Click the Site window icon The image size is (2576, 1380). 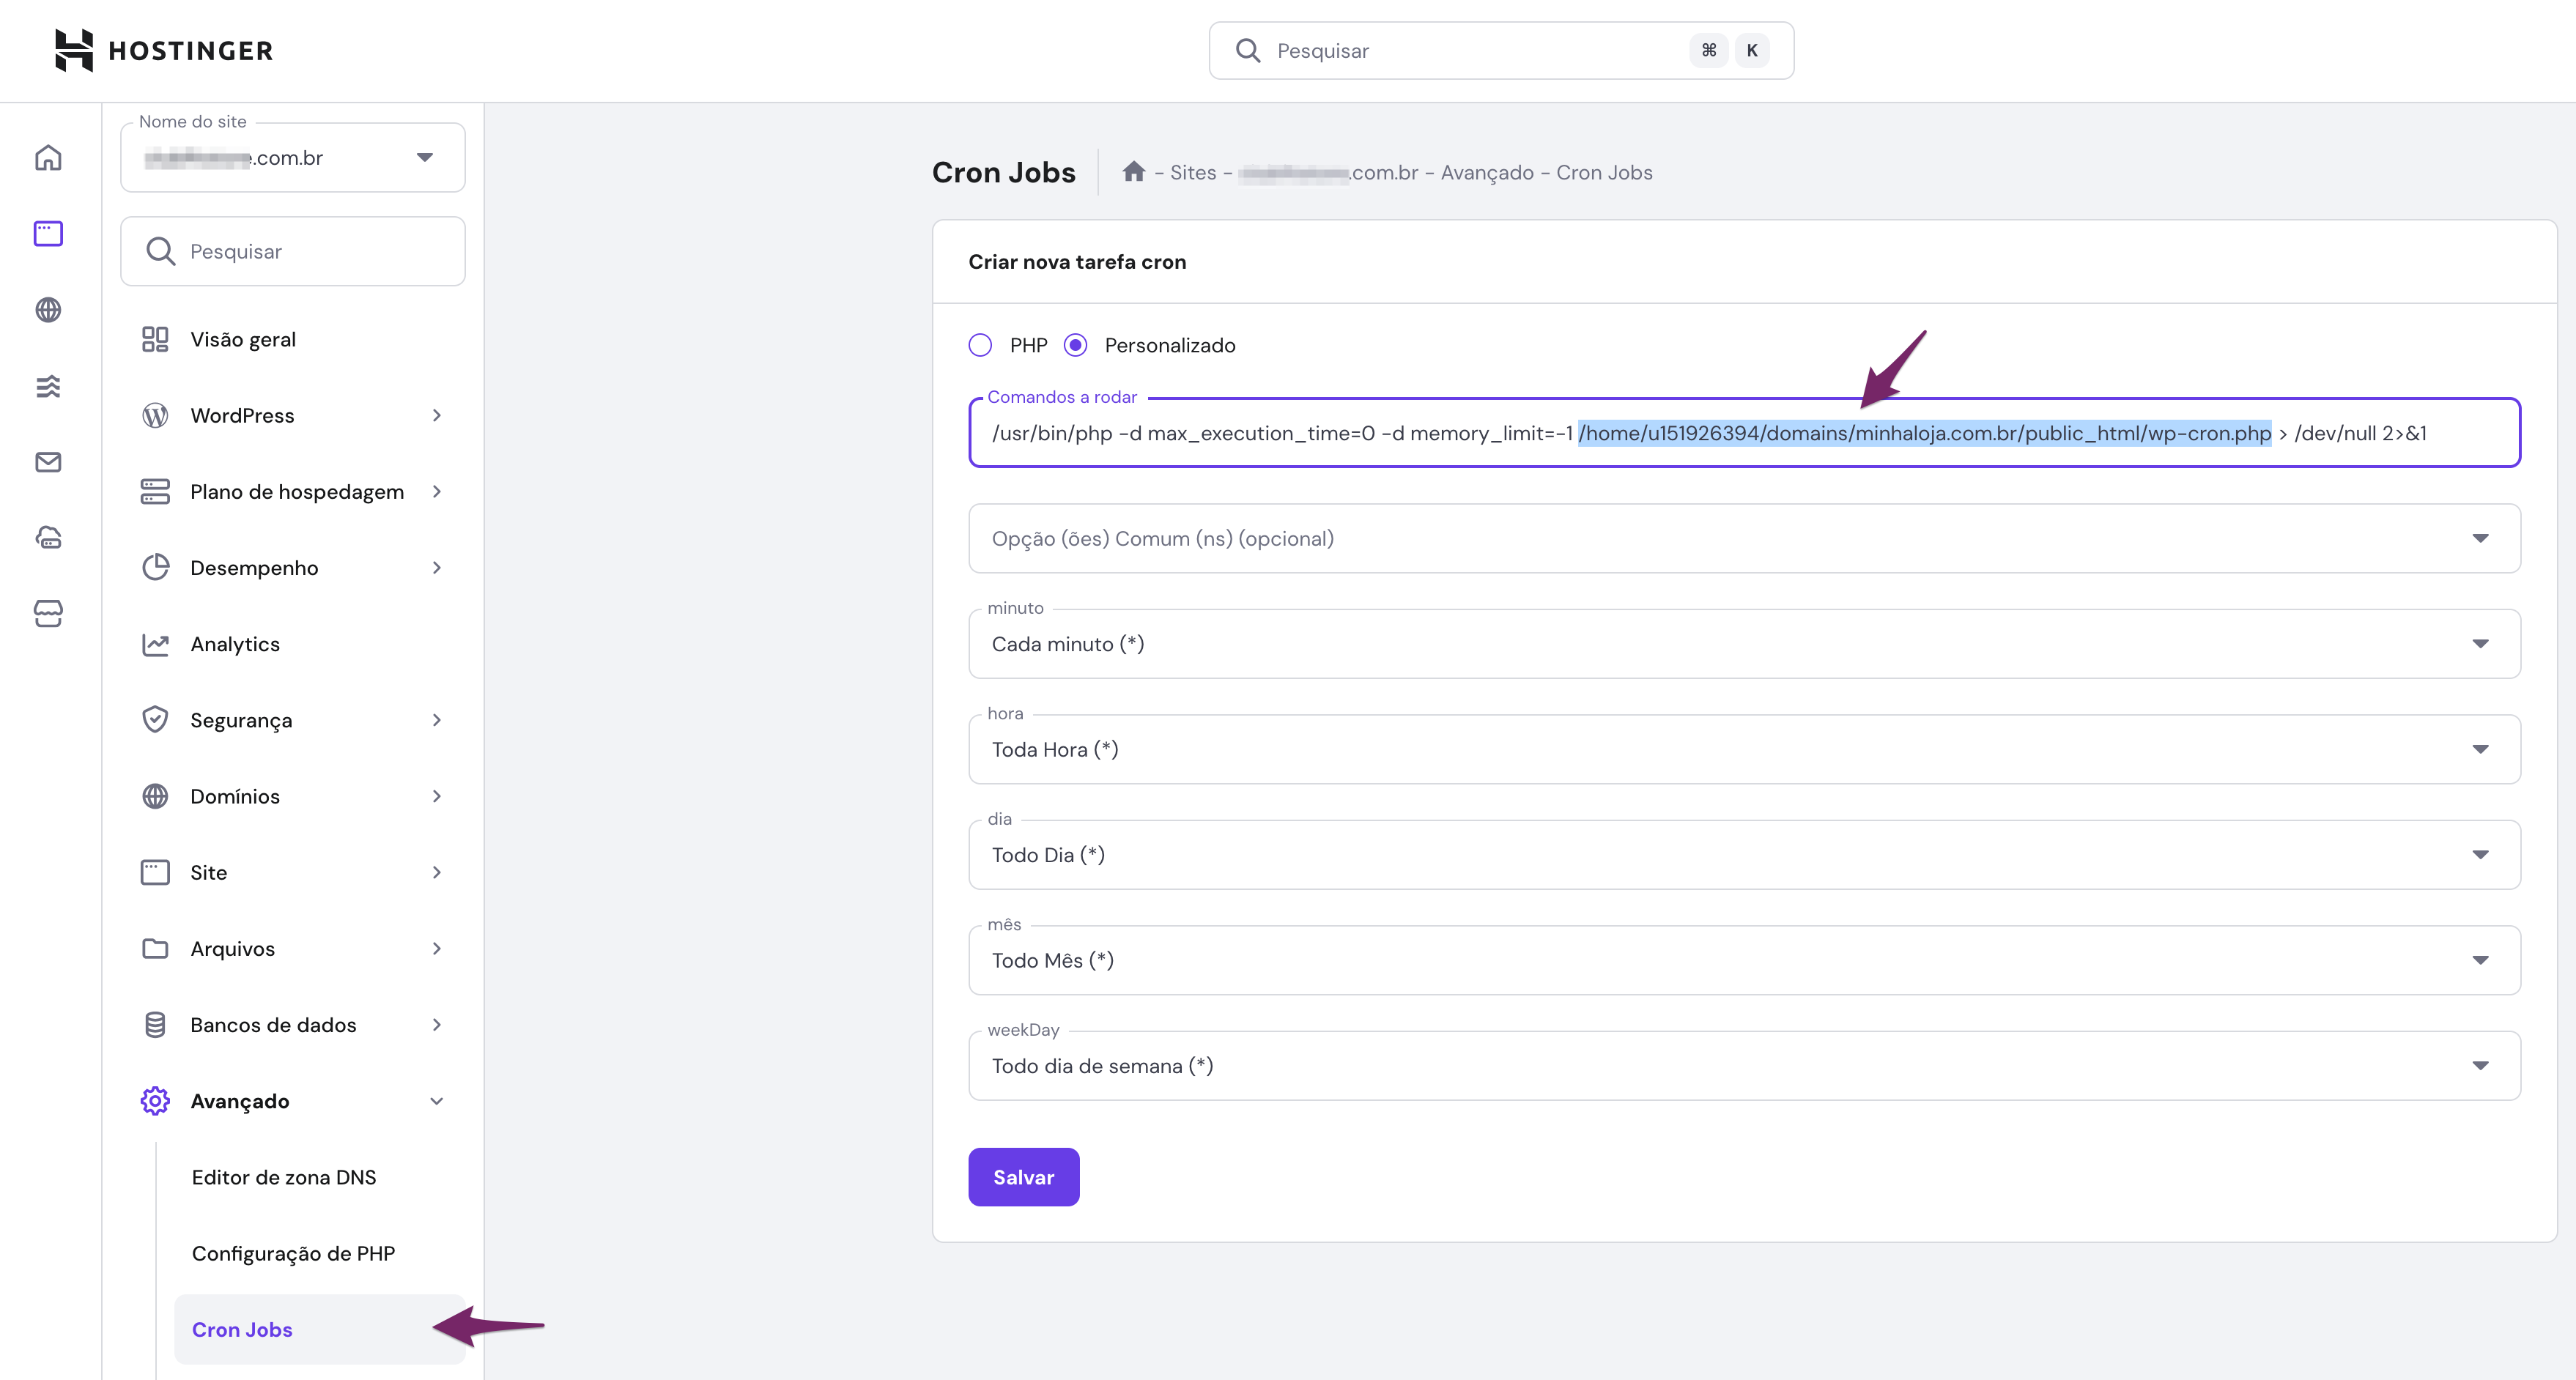pyautogui.click(x=155, y=872)
